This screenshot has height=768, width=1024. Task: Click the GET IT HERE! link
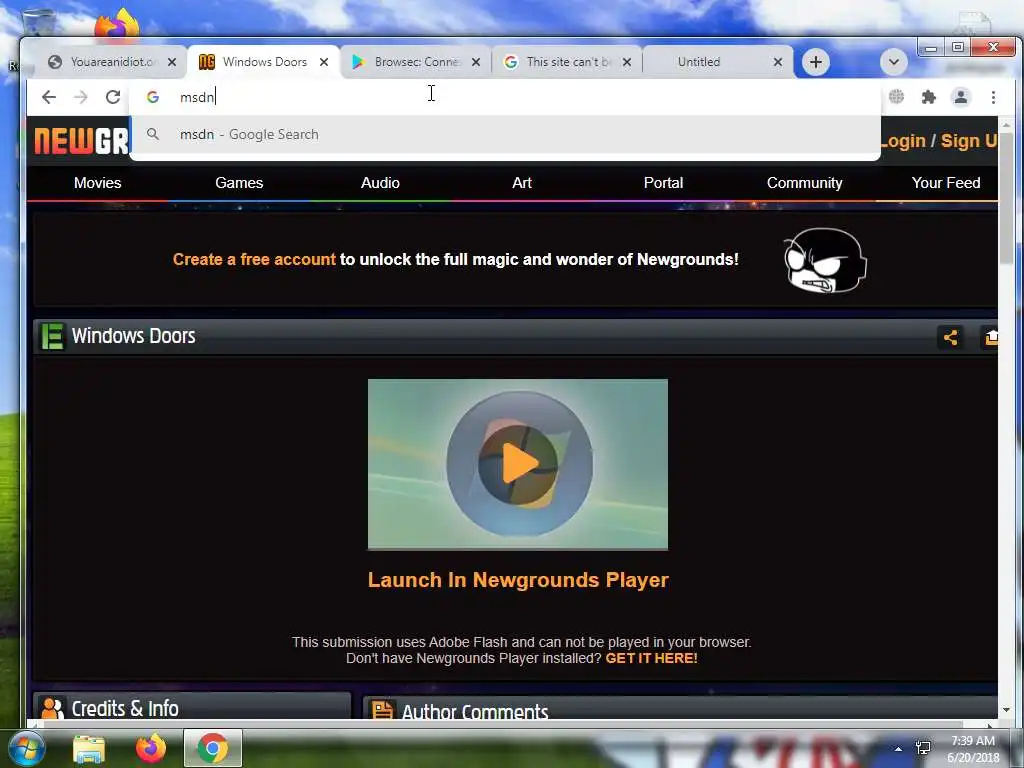tap(651, 658)
